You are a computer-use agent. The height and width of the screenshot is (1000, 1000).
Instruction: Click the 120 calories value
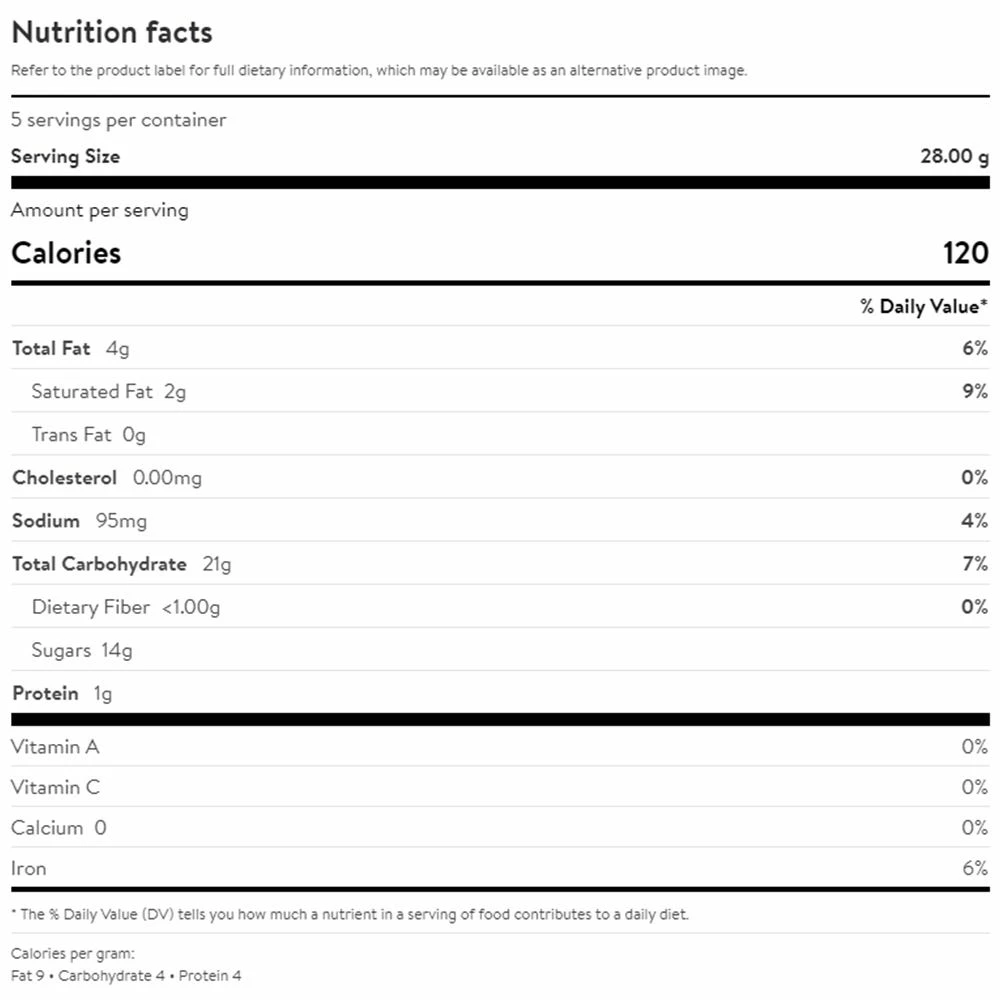pos(965,253)
